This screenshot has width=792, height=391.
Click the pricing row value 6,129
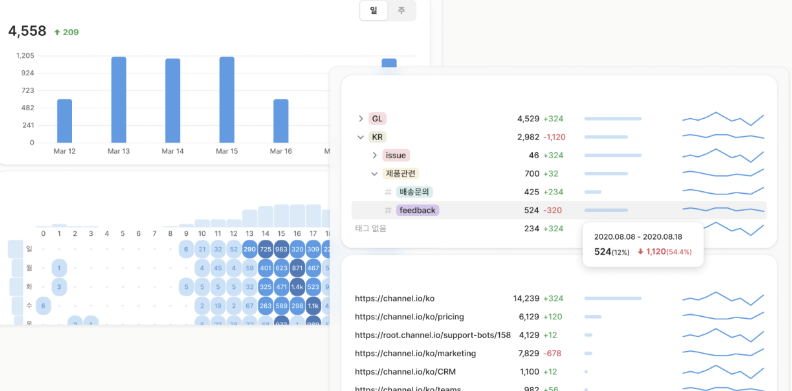(528, 317)
